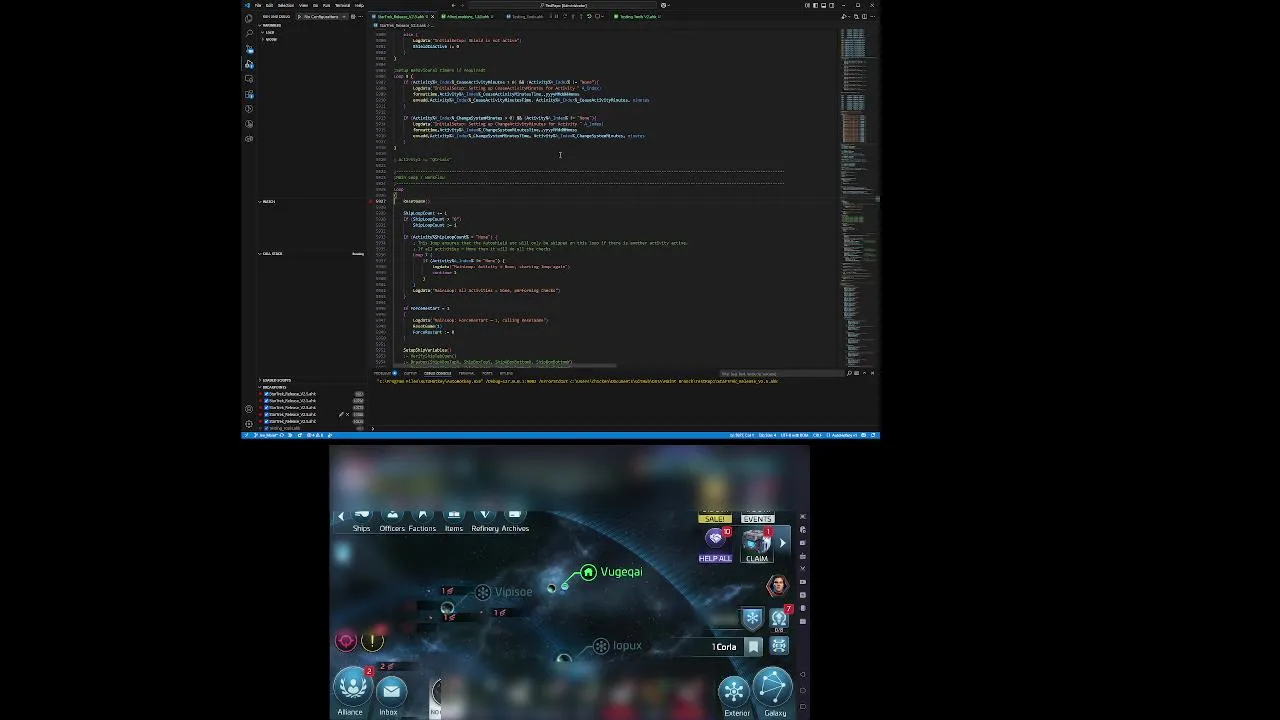
Task: Switch to the TERMINAL panel tab
Action: pyautogui.click(x=466, y=373)
